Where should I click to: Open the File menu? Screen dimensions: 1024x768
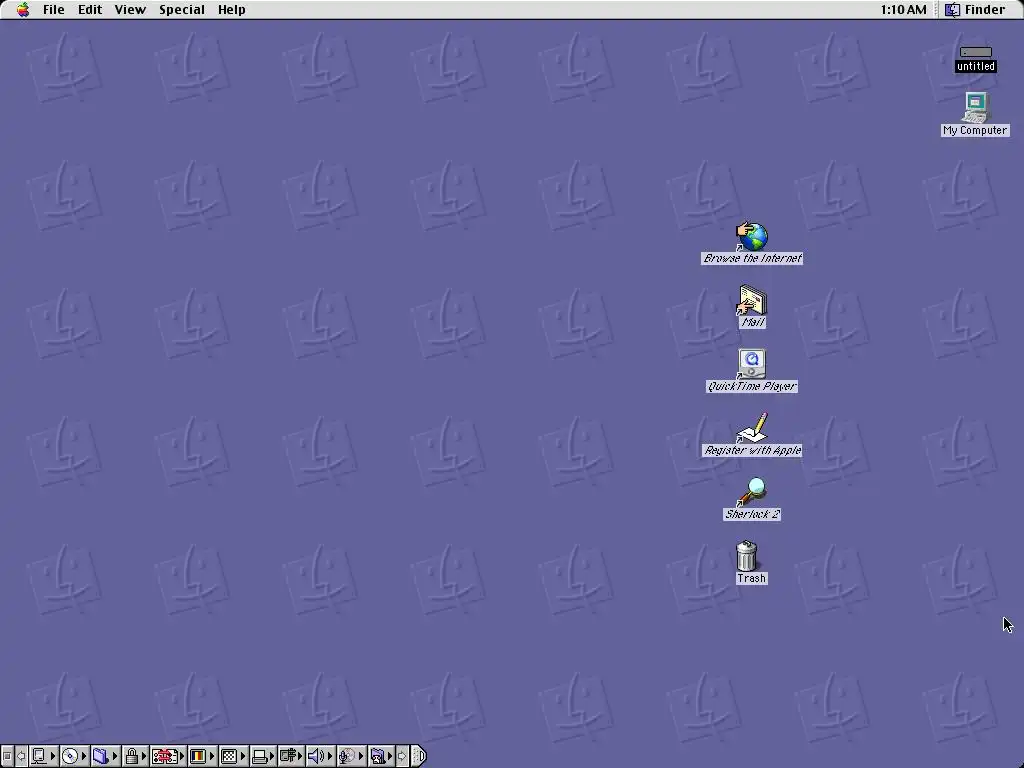click(54, 10)
